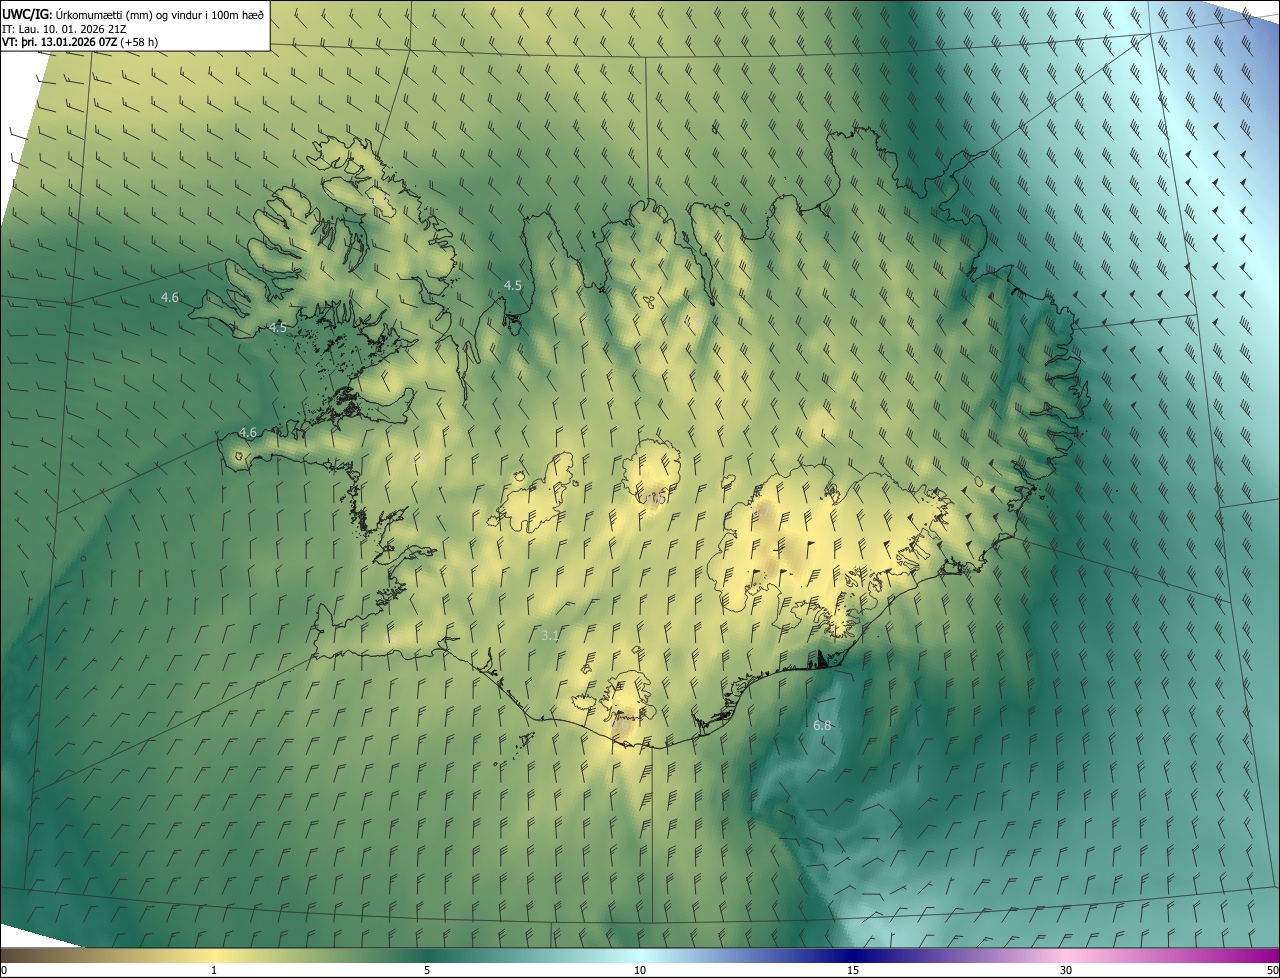Click the colorbar tick label 30

click(1066, 971)
